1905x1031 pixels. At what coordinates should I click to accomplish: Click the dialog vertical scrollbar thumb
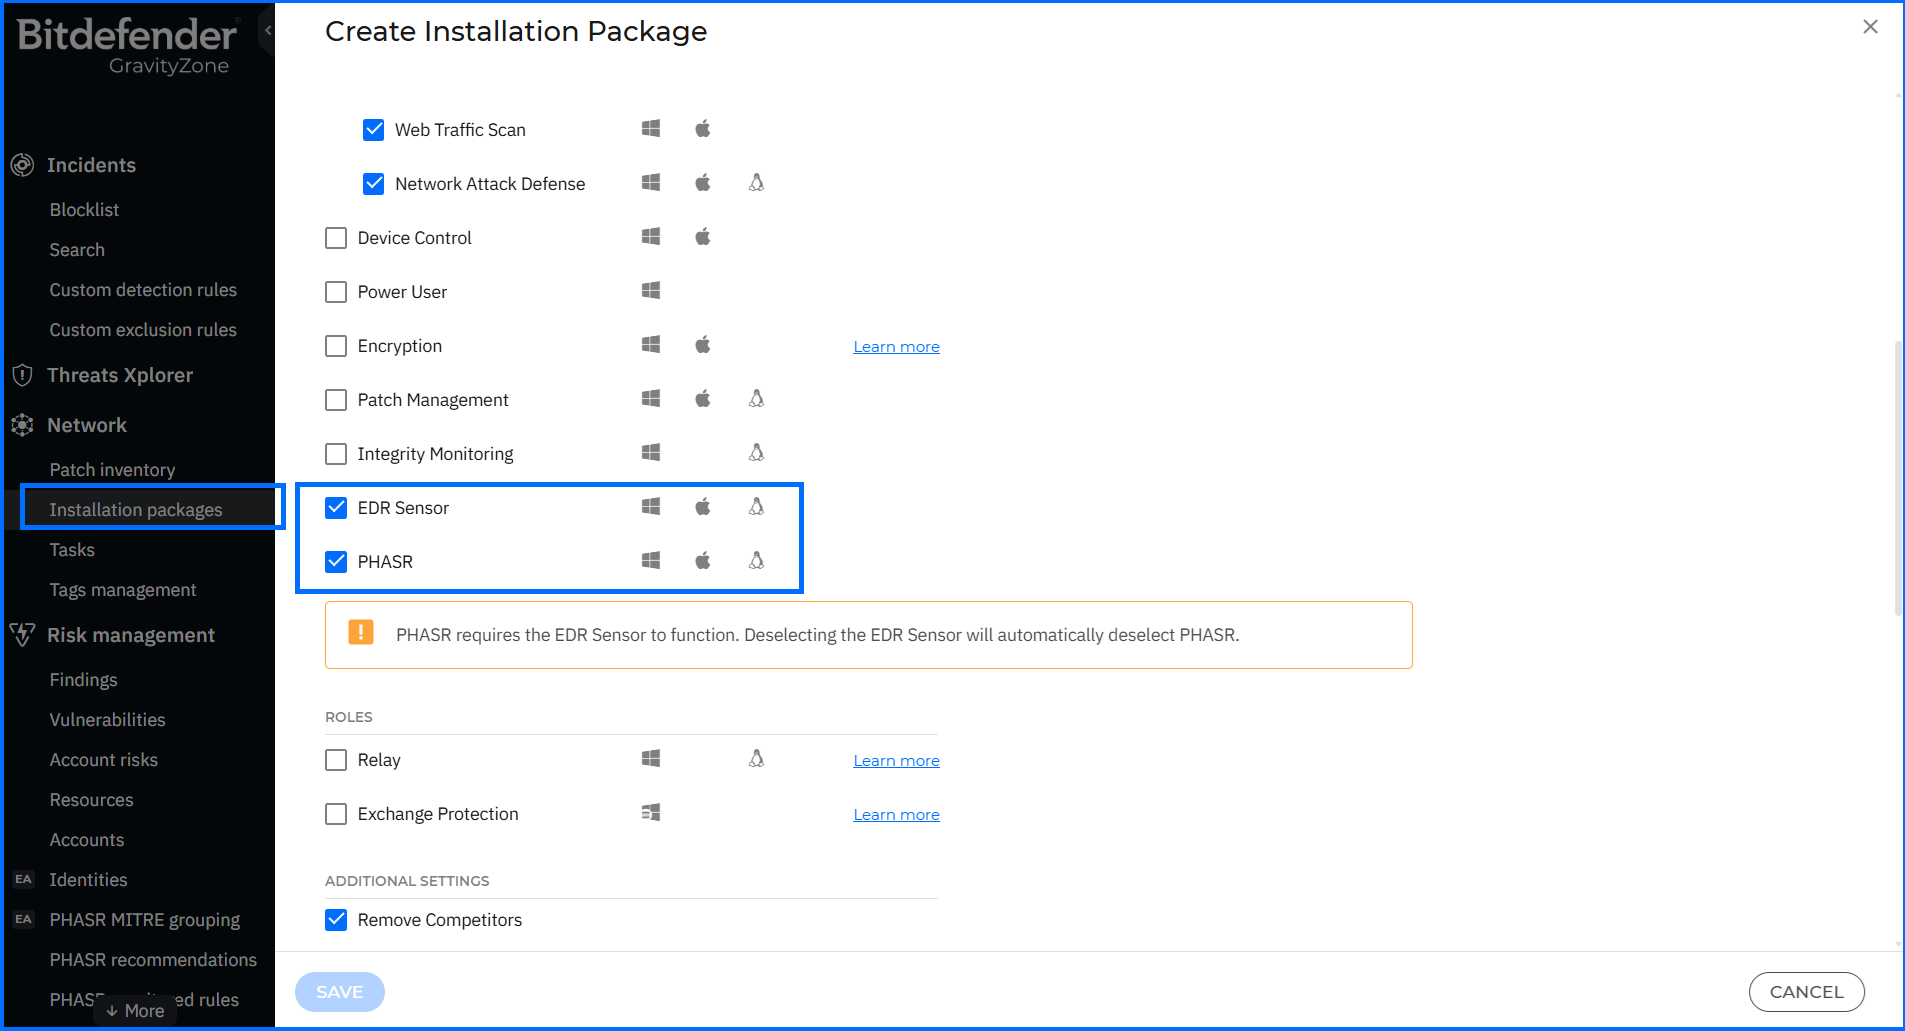[x=1898, y=478]
